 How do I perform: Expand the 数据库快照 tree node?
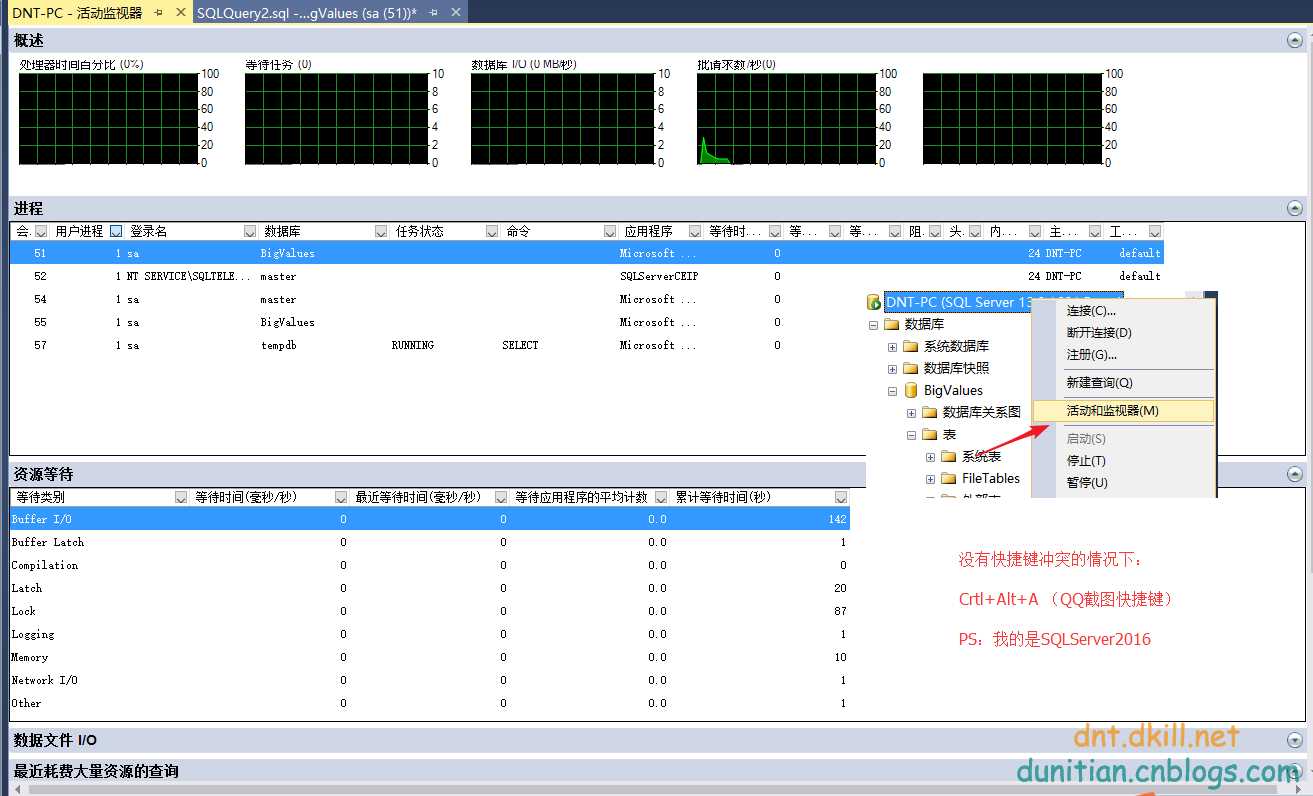[x=893, y=368]
